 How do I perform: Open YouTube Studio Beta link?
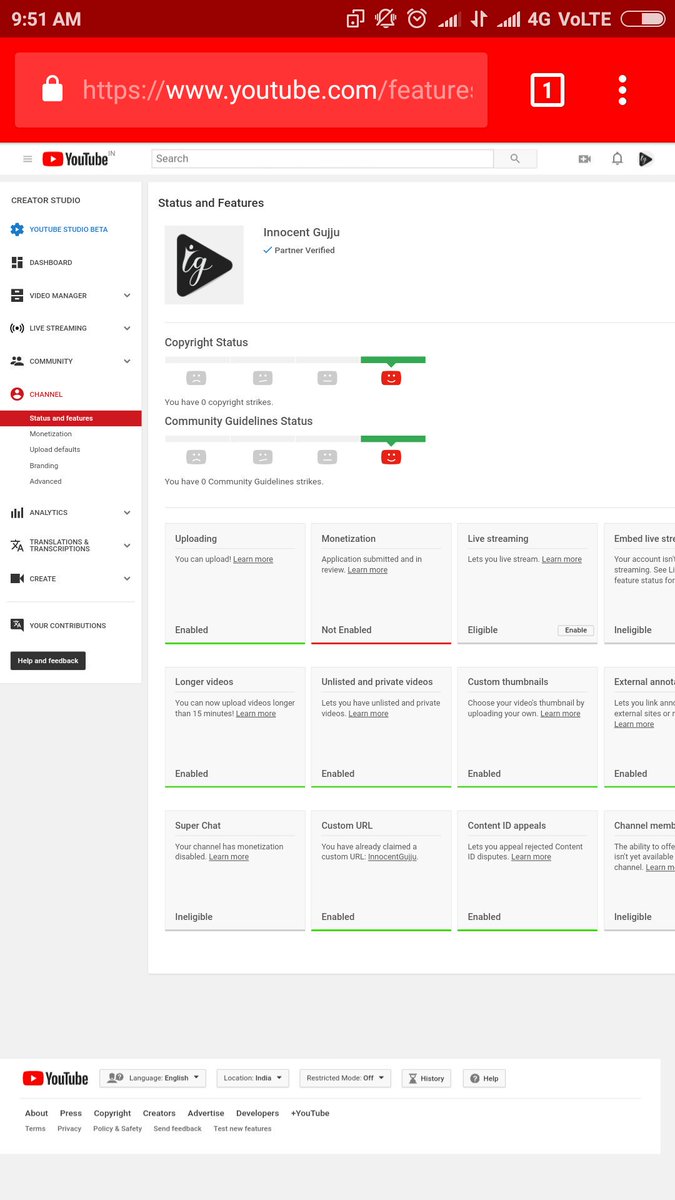point(68,229)
